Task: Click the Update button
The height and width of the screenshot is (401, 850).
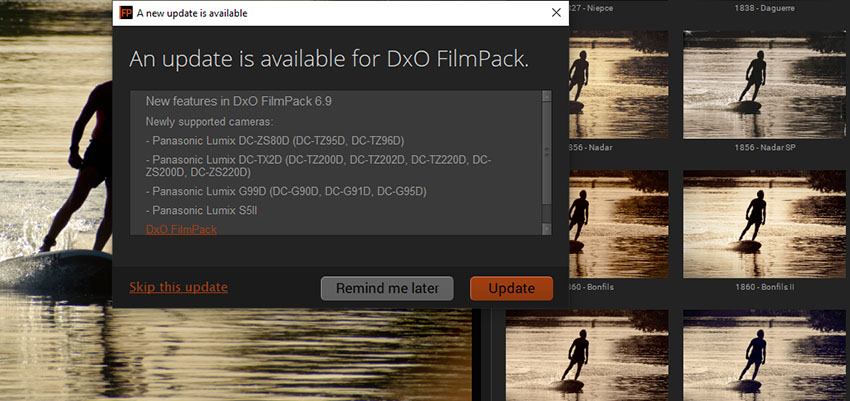Action: [x=511, y=288]
